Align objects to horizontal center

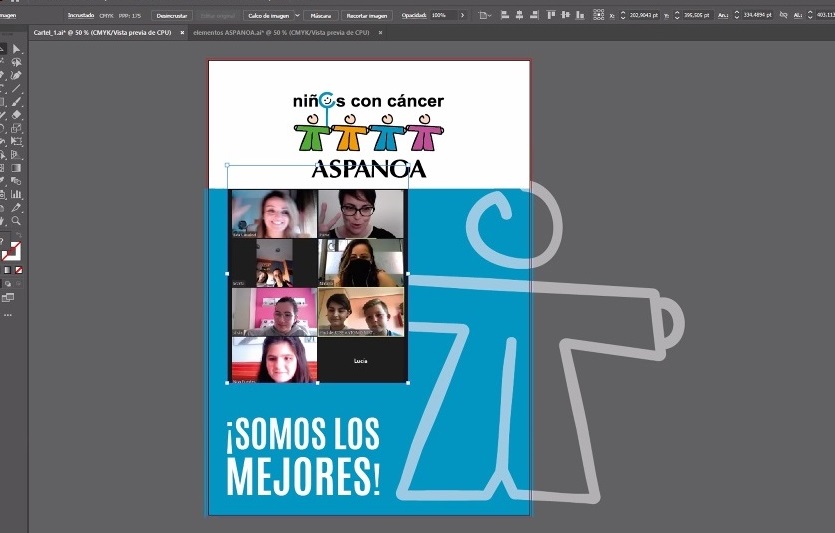pos(519,15)
